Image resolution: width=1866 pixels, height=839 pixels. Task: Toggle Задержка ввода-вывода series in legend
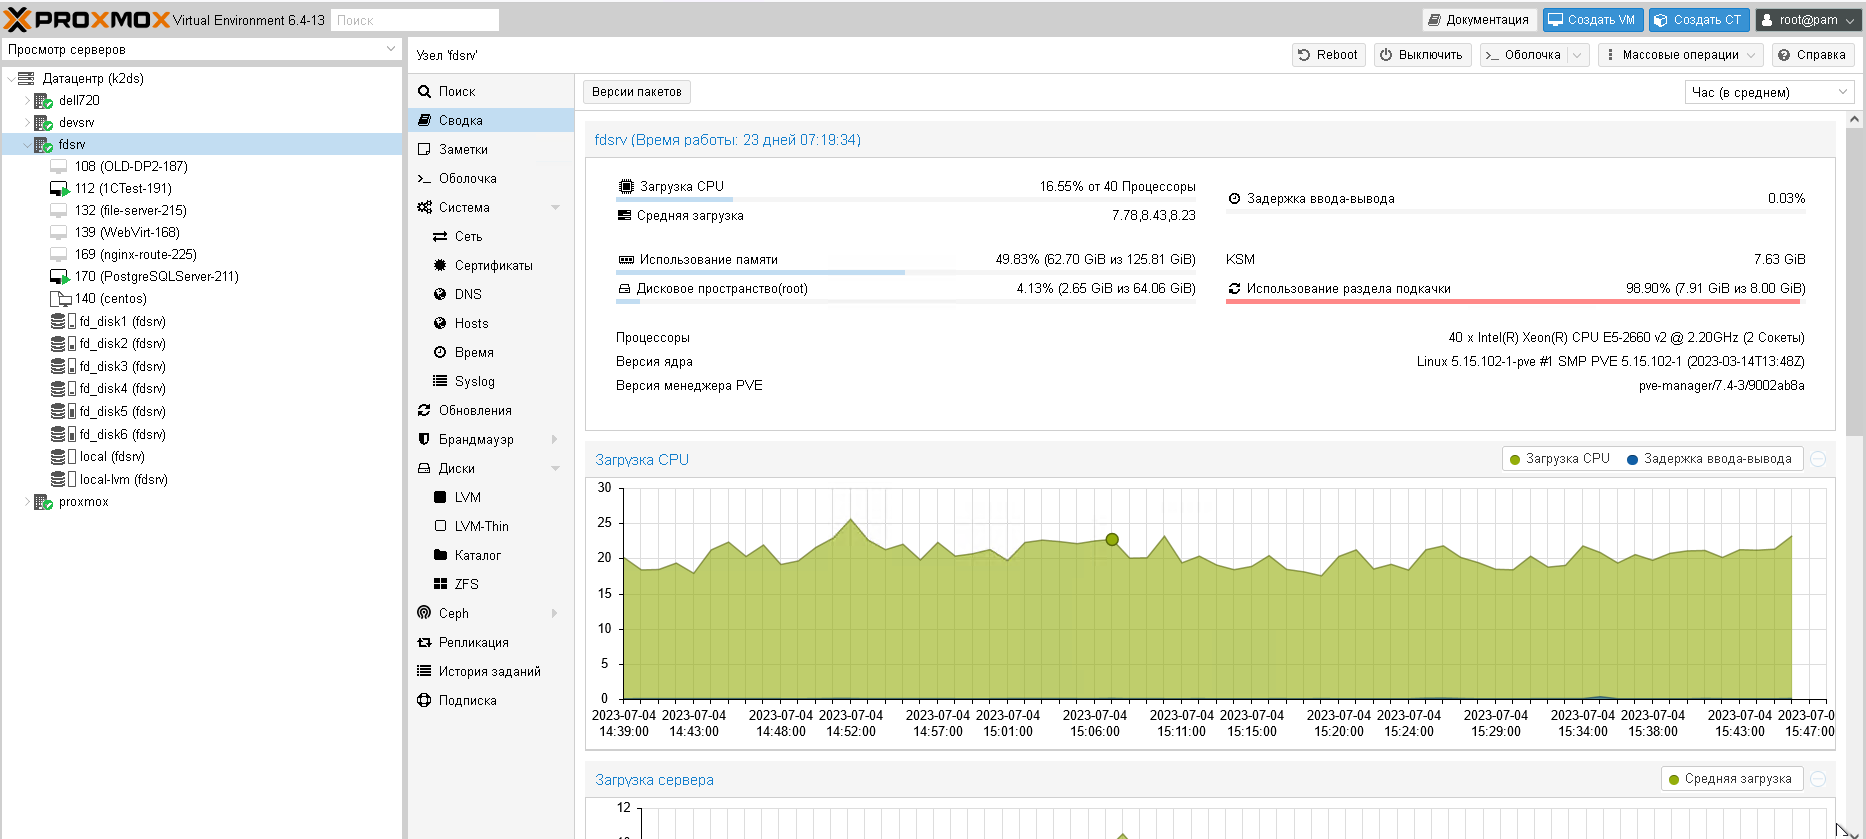click(x=1709, y=459)
